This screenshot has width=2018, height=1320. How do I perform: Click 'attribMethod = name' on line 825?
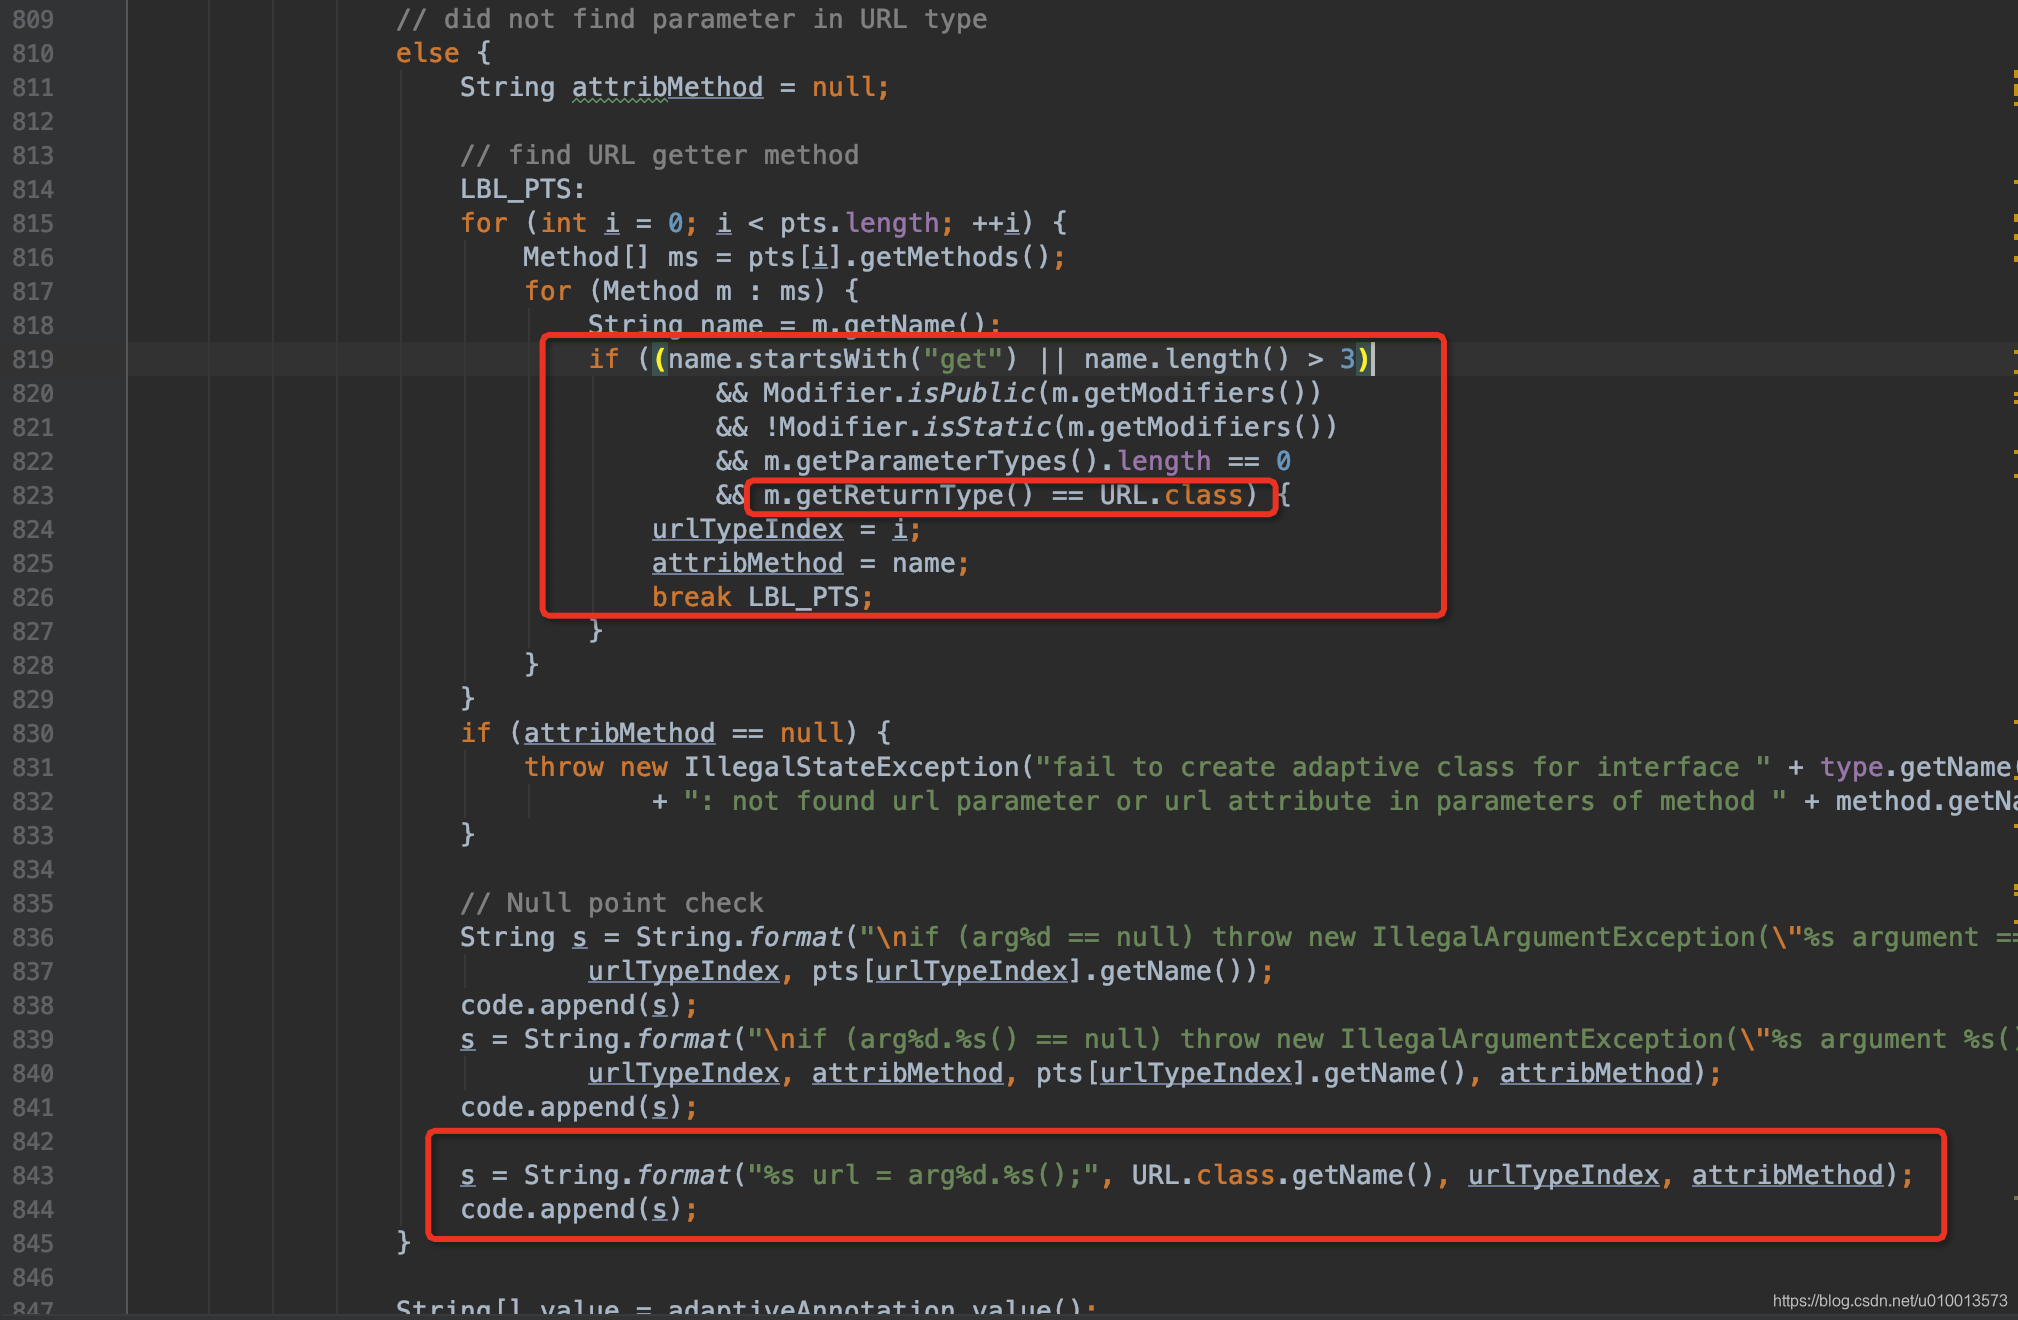click(803, 563)
